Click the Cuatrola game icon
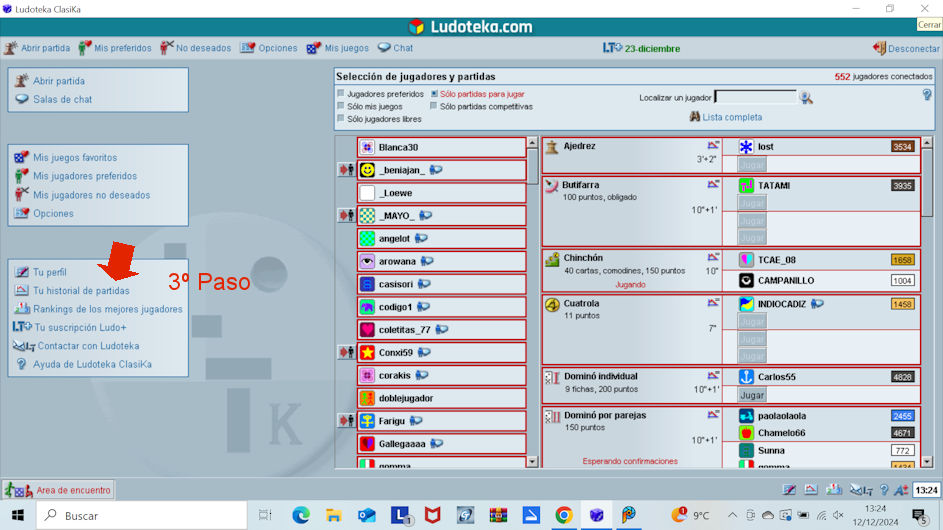The height and width of the screenshot is (530, 943). 551,304
